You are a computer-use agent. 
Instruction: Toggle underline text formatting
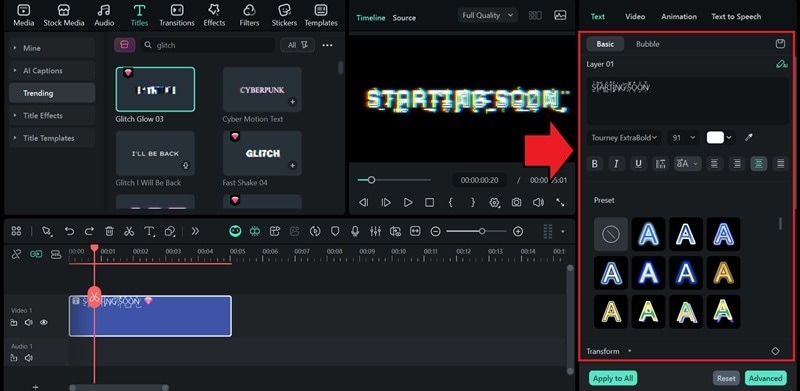click(x=638, y=164)
